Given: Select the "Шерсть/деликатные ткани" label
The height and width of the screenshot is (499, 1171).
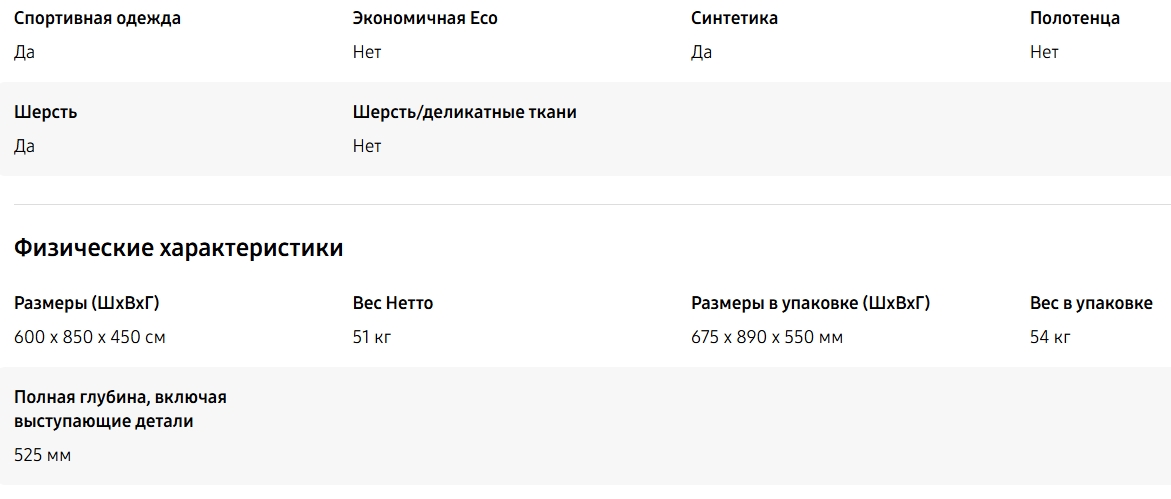Looking at the screenshot, I should click(464, 112).
